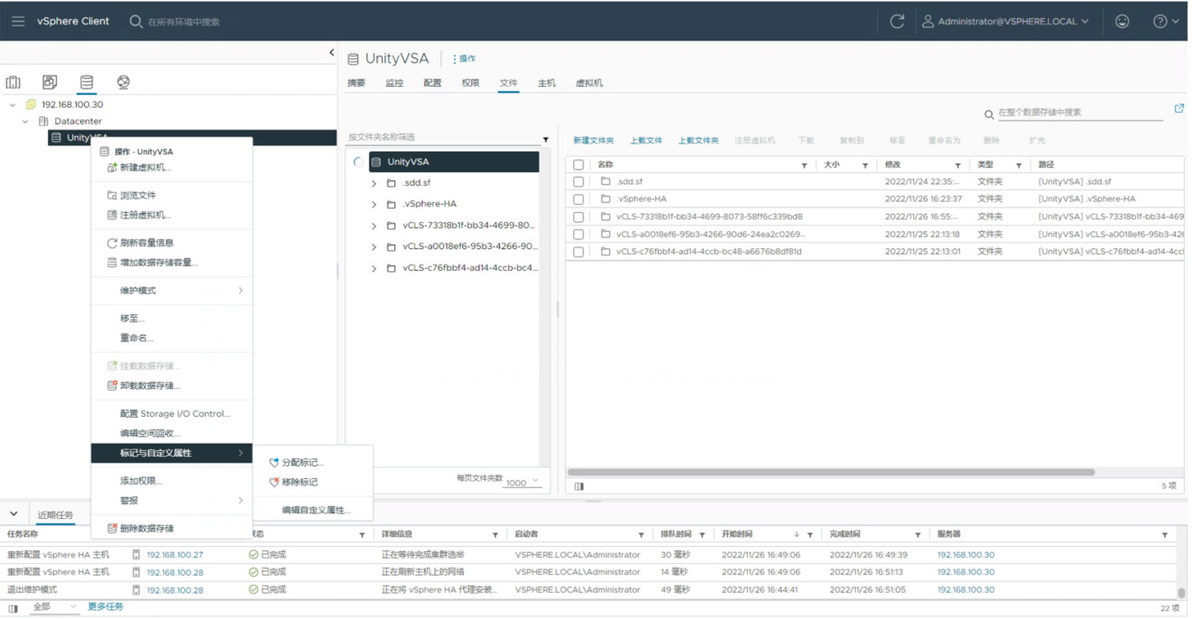
Task: Open the 192.168.100.27 task target link
Action: point(175,555)
